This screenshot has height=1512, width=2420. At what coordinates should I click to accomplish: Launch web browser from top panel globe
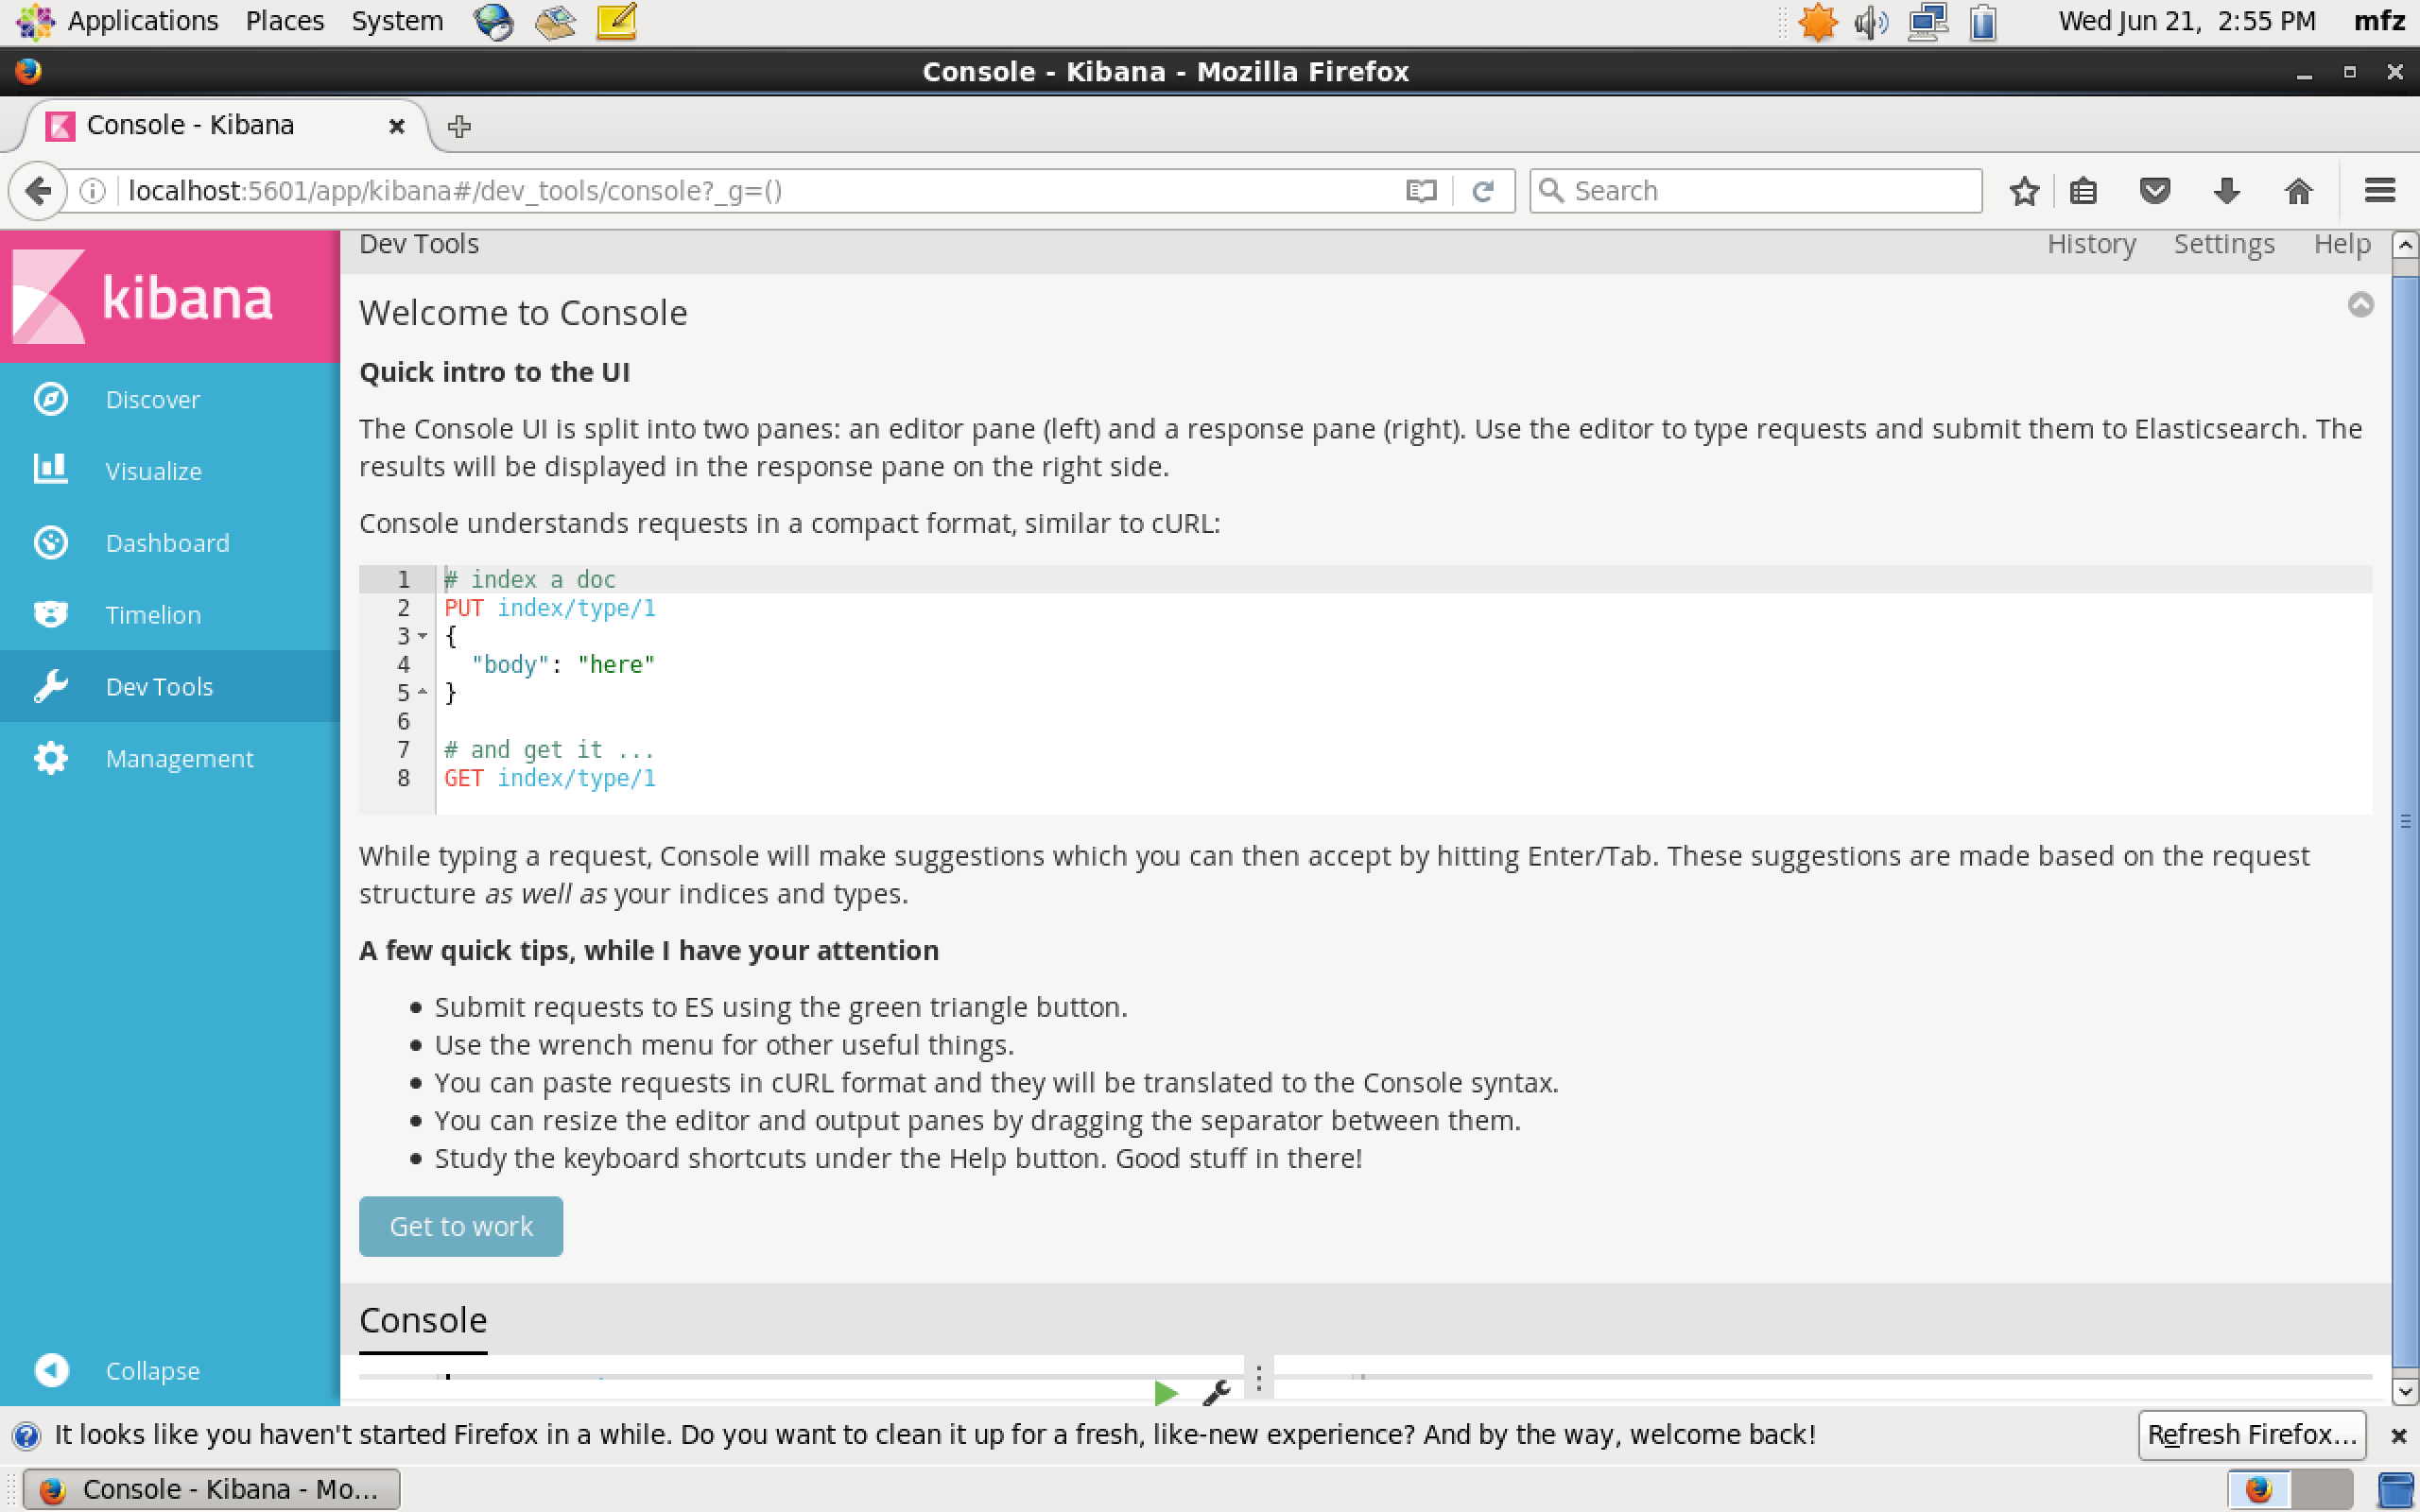pos(493,21)
